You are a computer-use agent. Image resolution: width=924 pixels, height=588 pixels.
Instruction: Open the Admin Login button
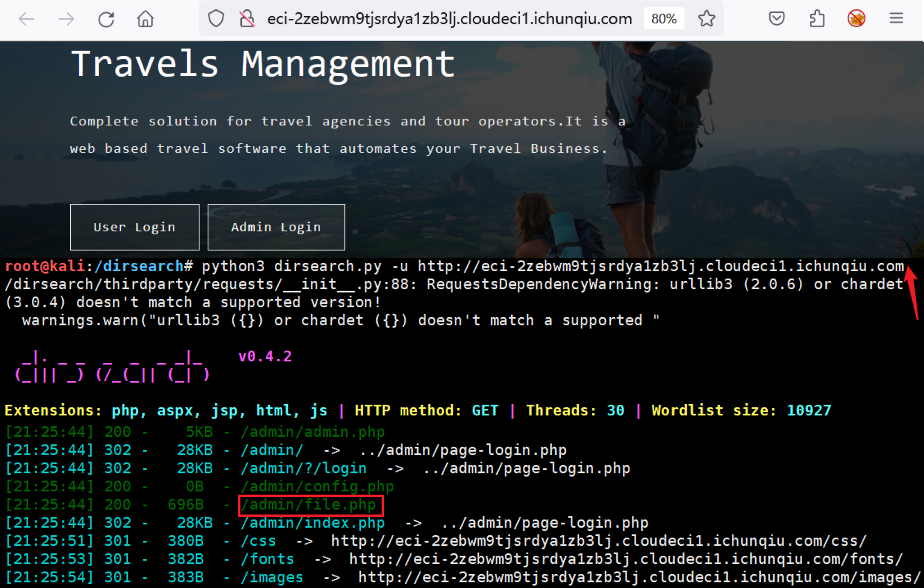(276, 227)
